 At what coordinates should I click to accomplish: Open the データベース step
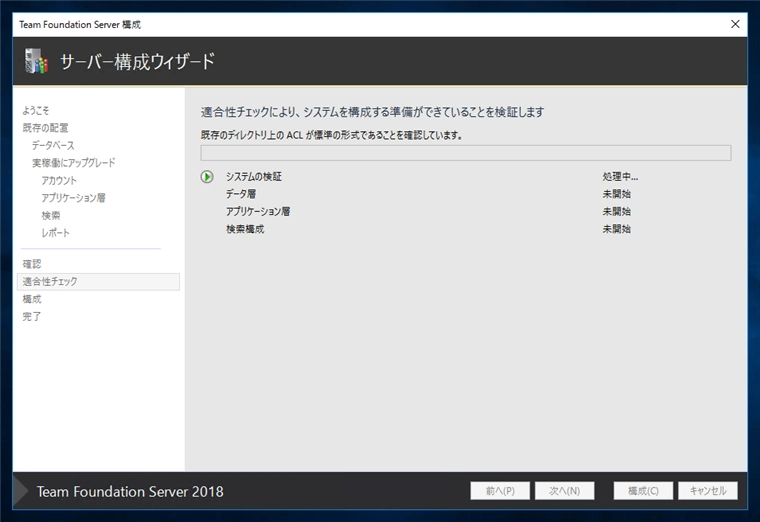click(53, 145)
